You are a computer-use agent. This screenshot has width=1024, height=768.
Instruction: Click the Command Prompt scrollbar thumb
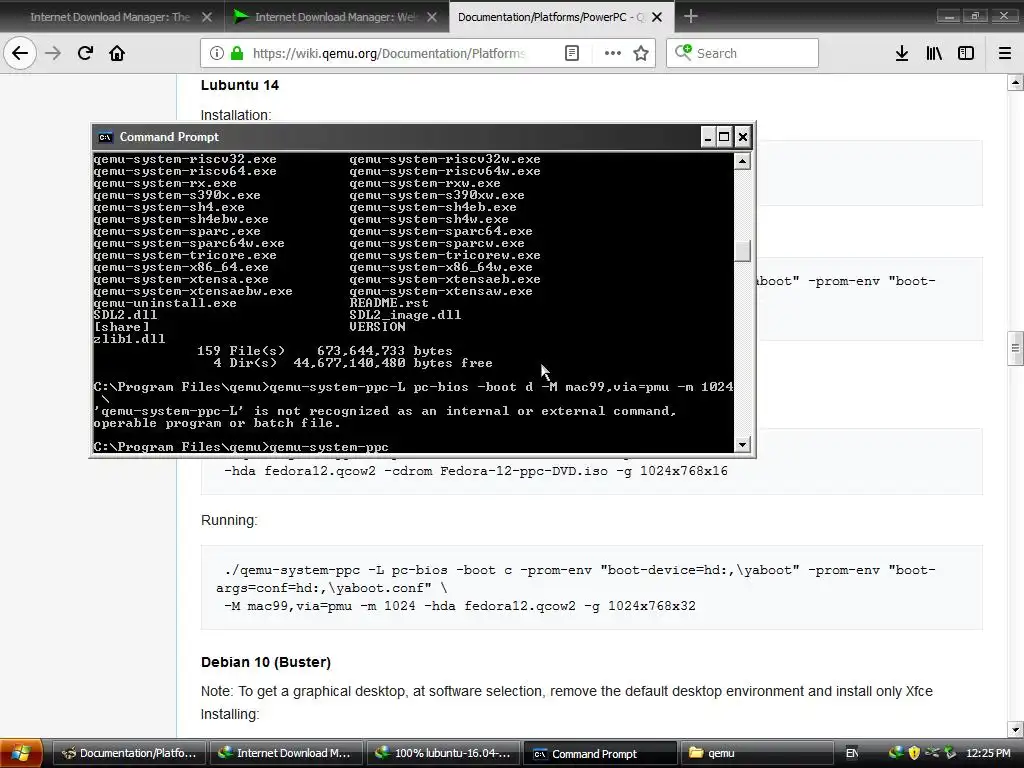coord(742,251)
